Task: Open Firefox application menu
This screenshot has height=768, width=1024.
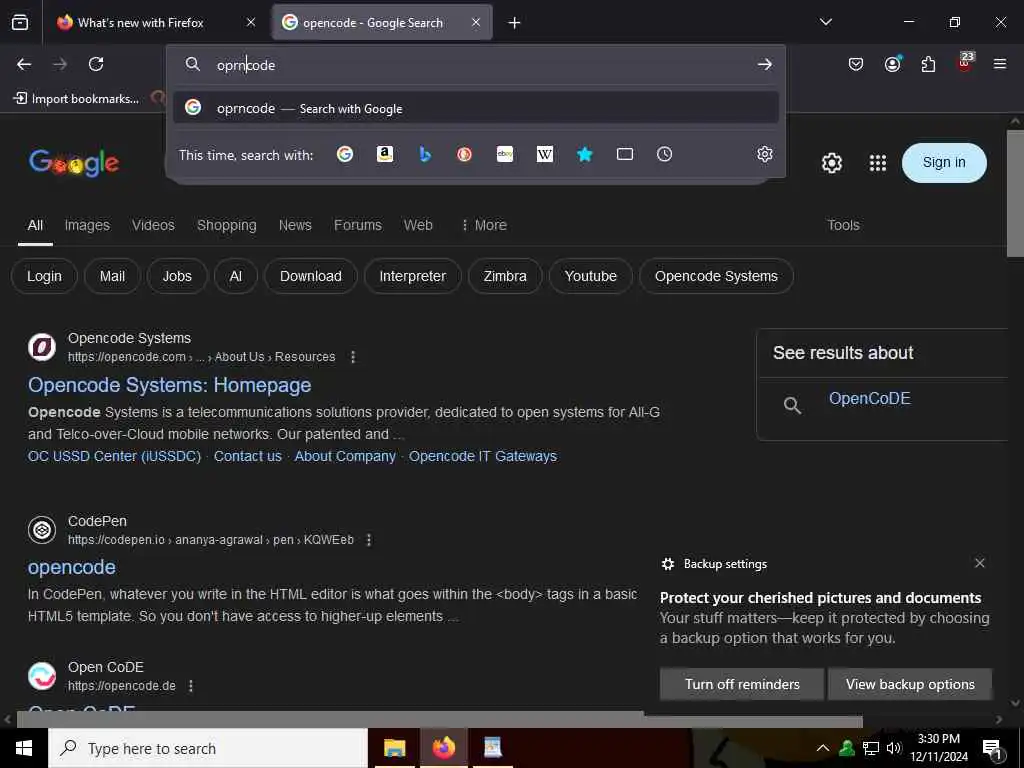Action: [999, 64]
